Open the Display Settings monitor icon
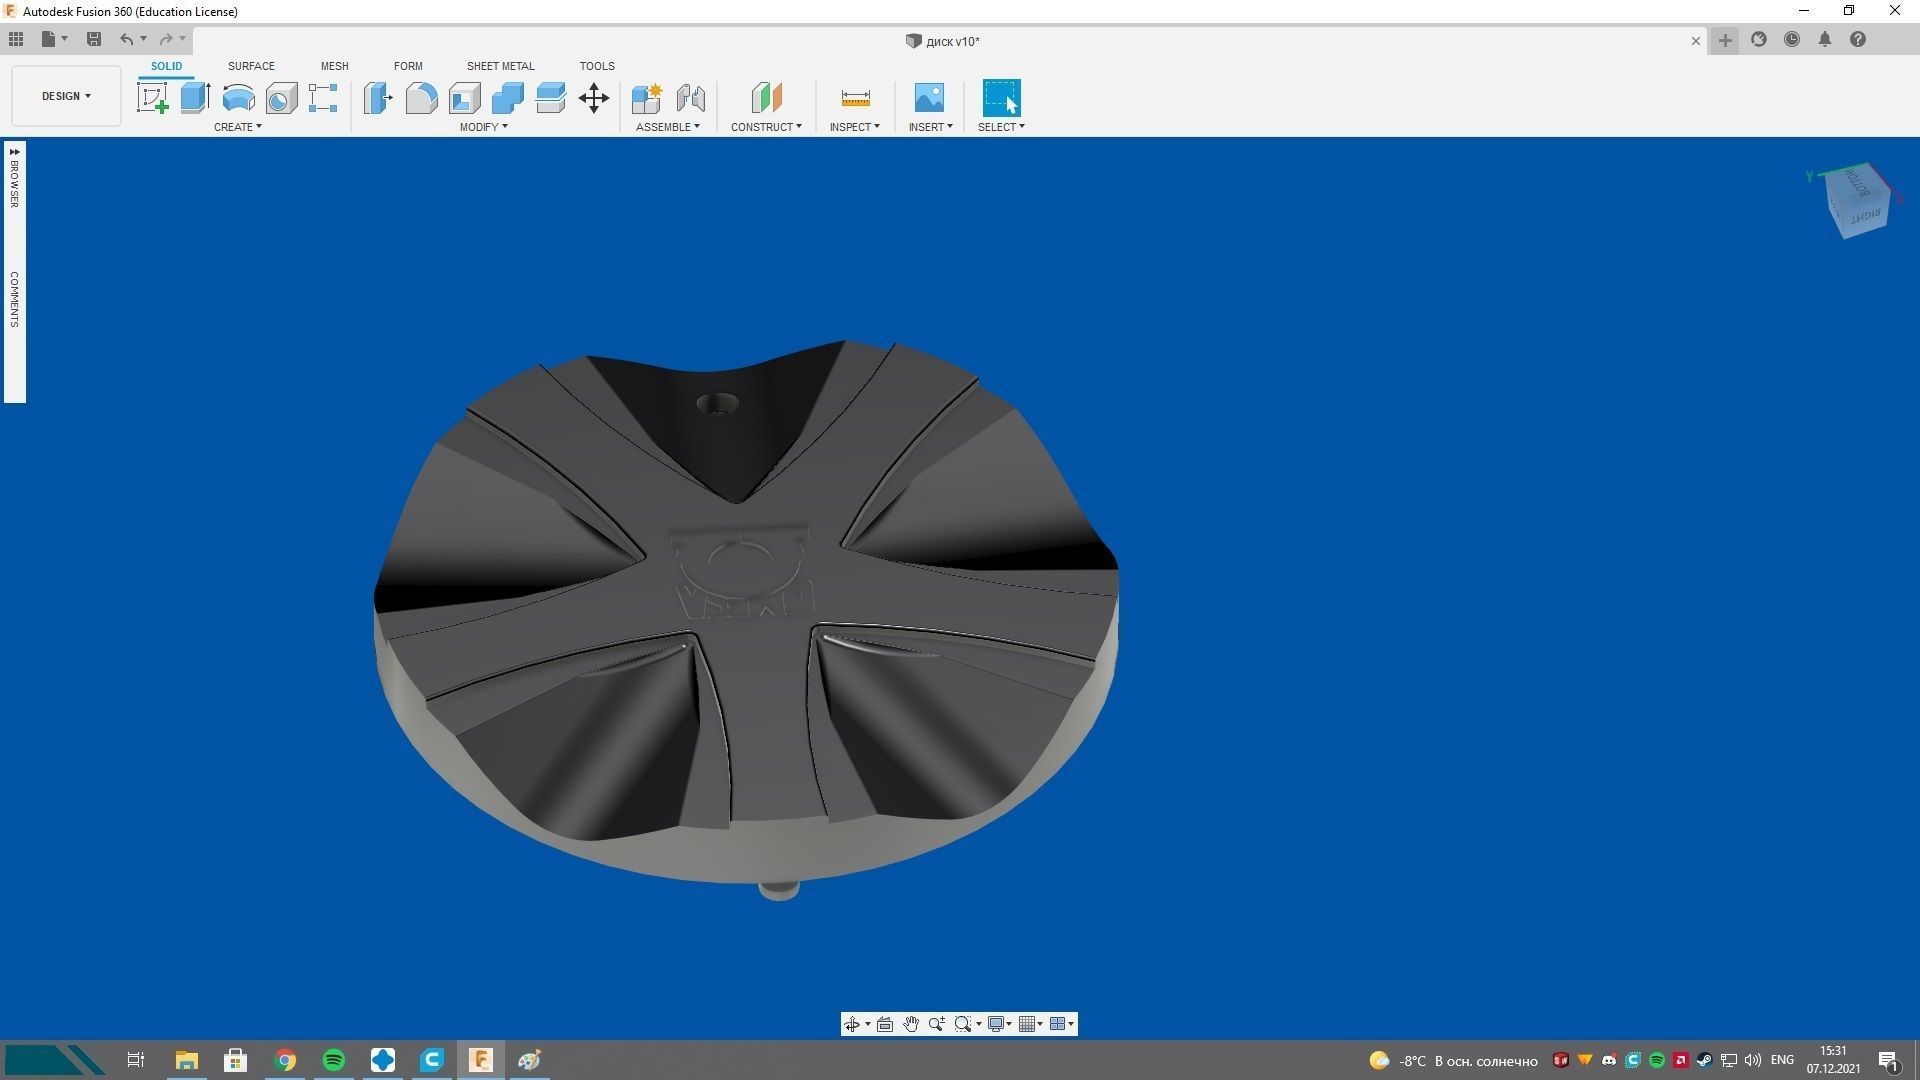Screen dimensions: 1920x1080 pyautogui.click(x=996, y=1024)
